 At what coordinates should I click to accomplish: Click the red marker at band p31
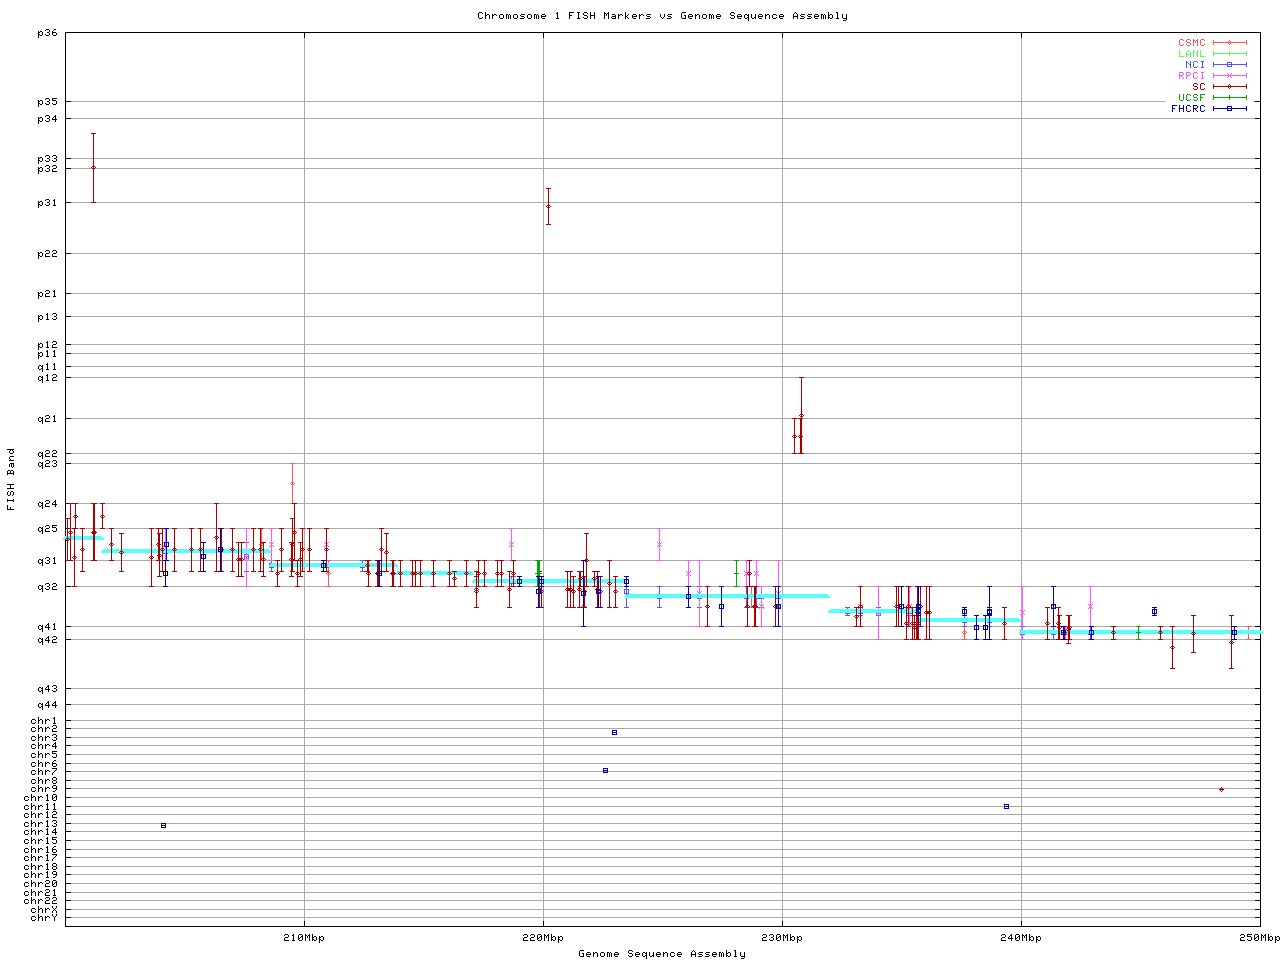click(548, 207)
